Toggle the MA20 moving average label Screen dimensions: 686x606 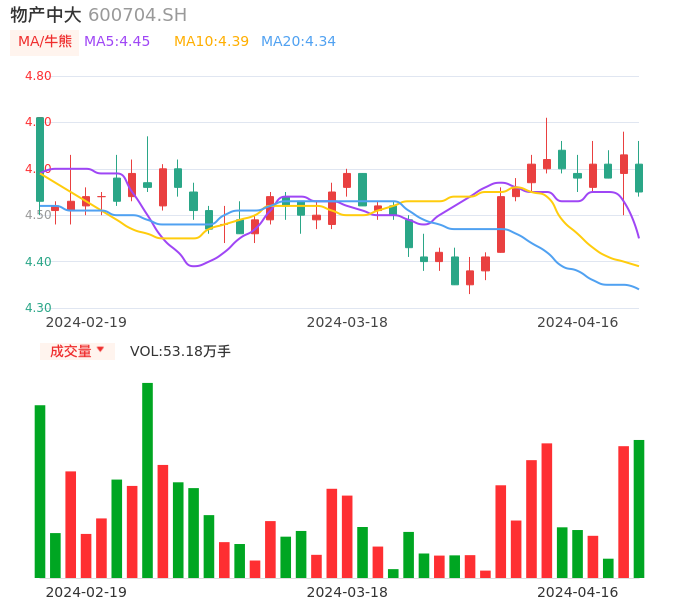(x=298, y=42)
